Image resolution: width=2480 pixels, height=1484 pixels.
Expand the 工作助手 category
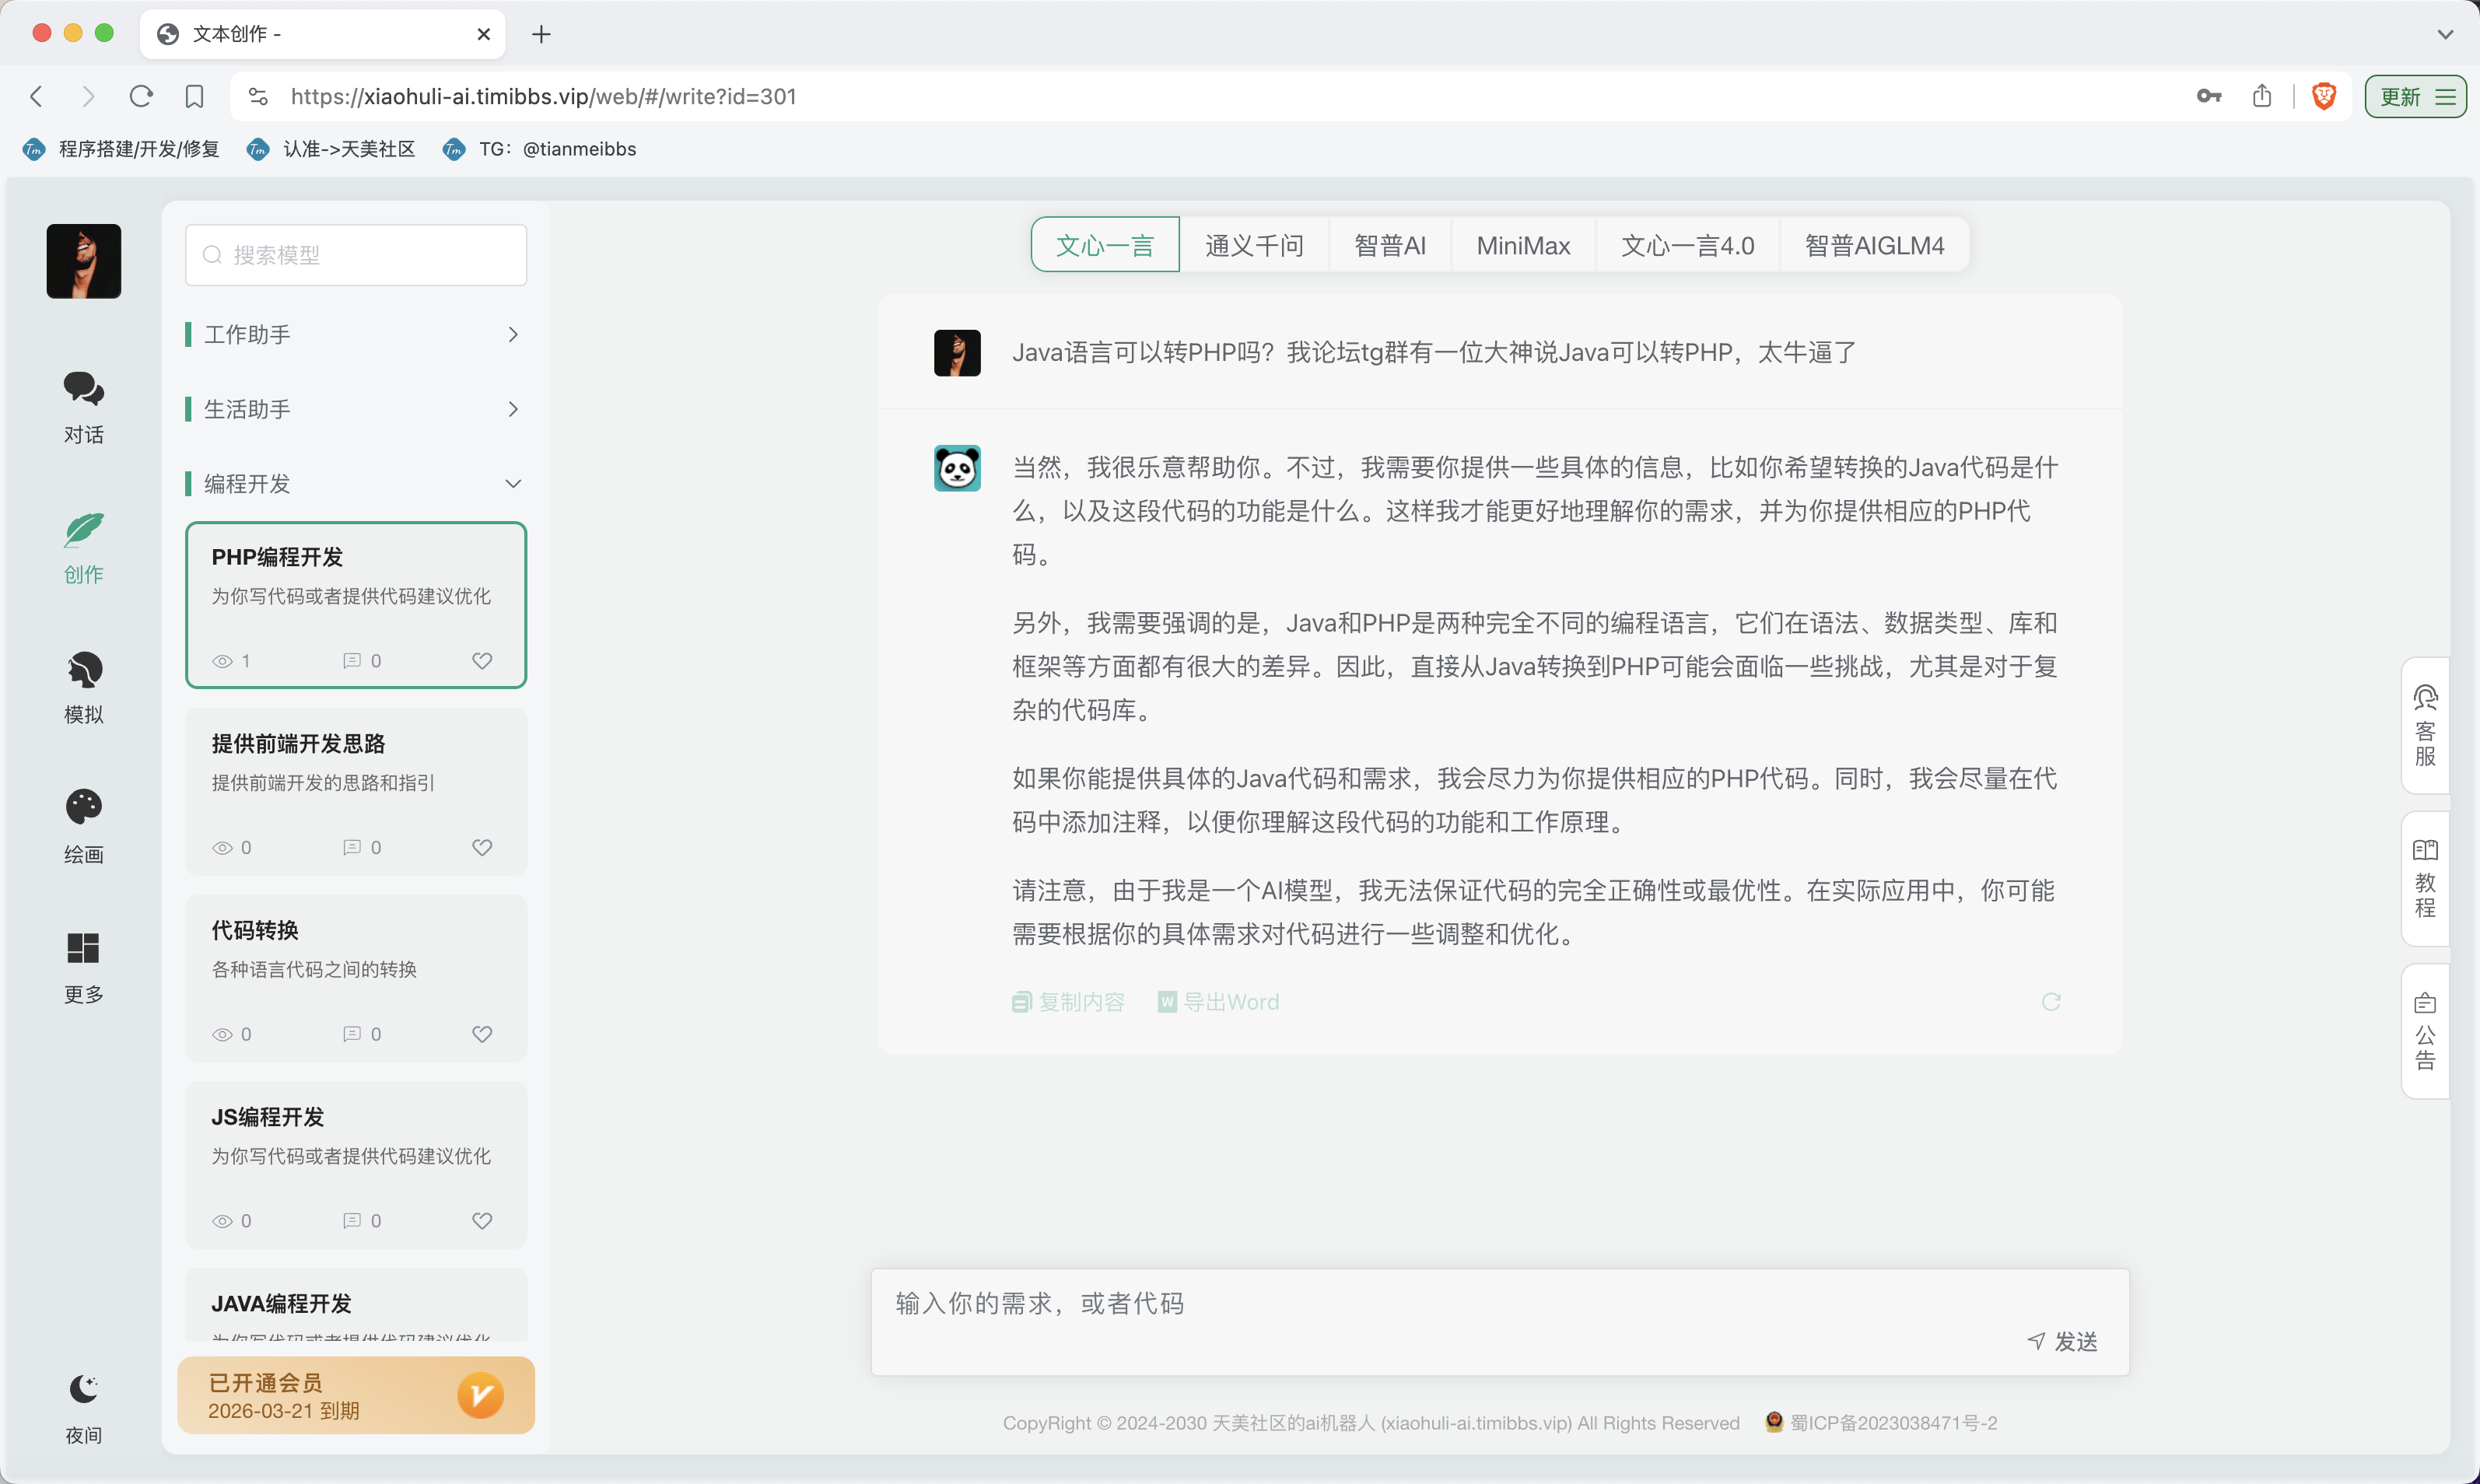(355, 334)
